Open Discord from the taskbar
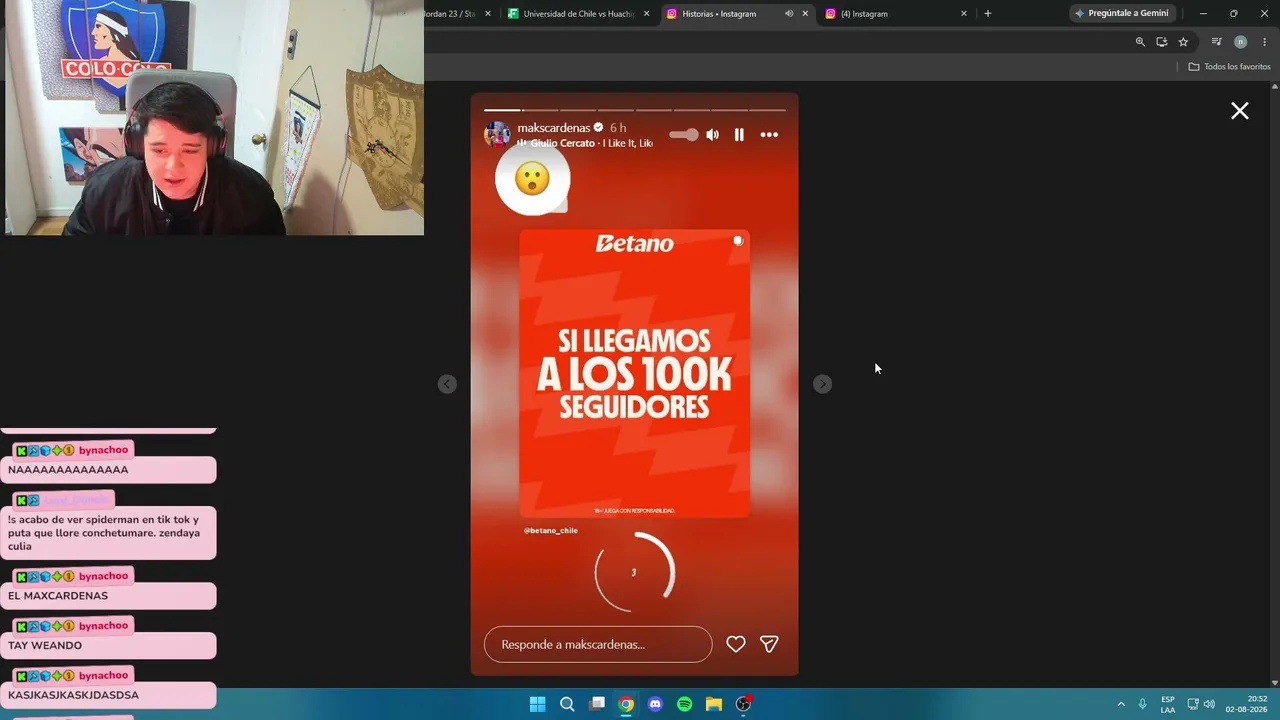The width and height of the screenshot is (1280, 720). click(655, 704)
